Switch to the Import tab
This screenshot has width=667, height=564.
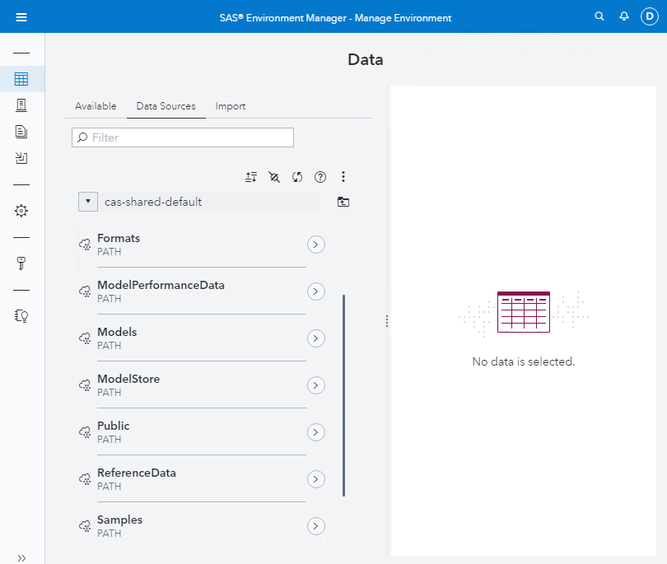coord(230,106)
